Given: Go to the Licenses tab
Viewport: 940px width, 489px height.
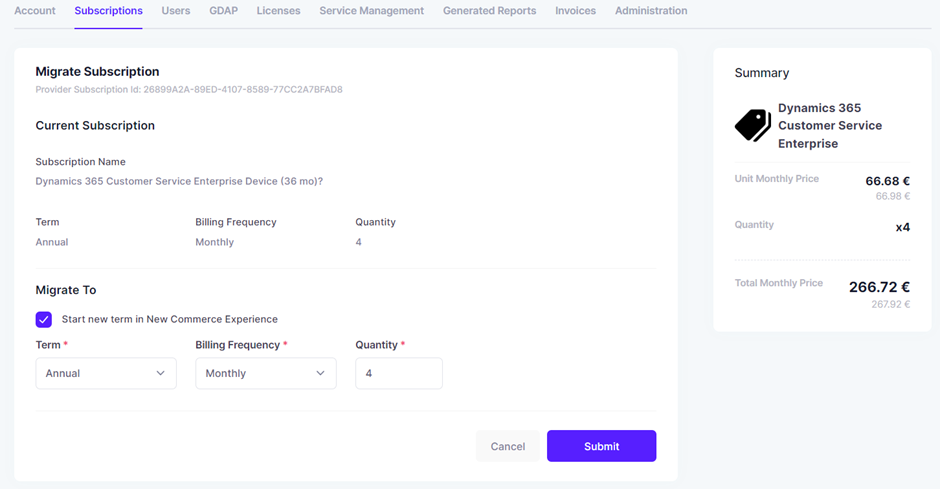Looking at the screenshot, I should click(278, 11).
